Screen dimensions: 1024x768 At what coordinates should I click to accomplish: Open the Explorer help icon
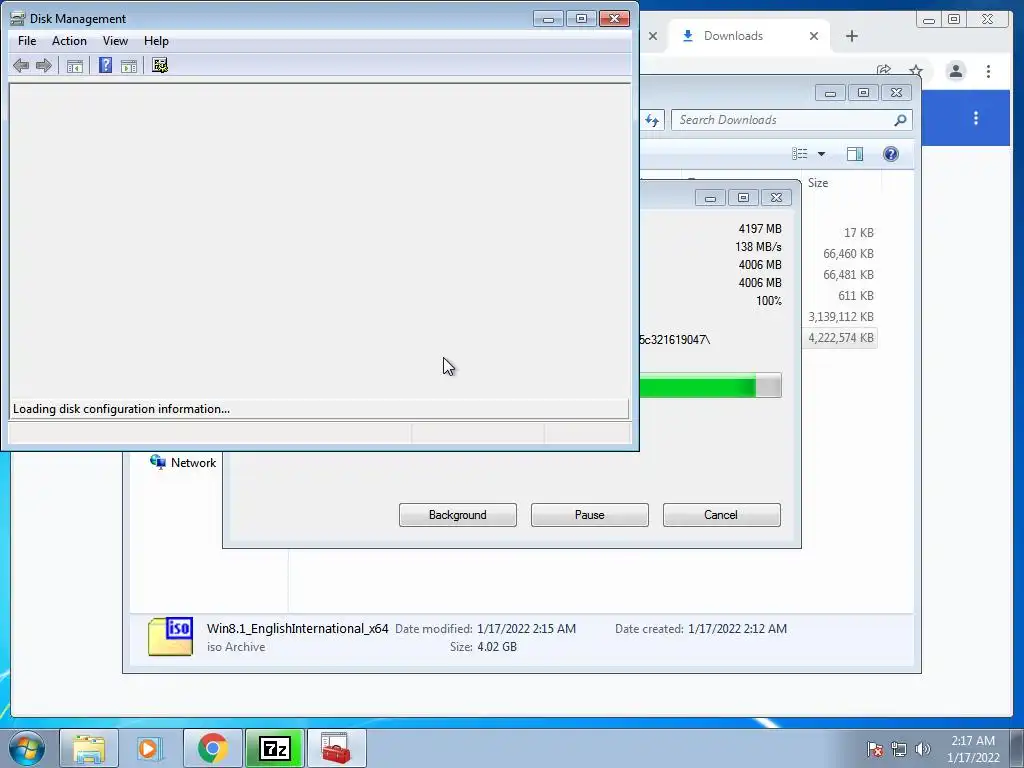[x=891, y=154]
